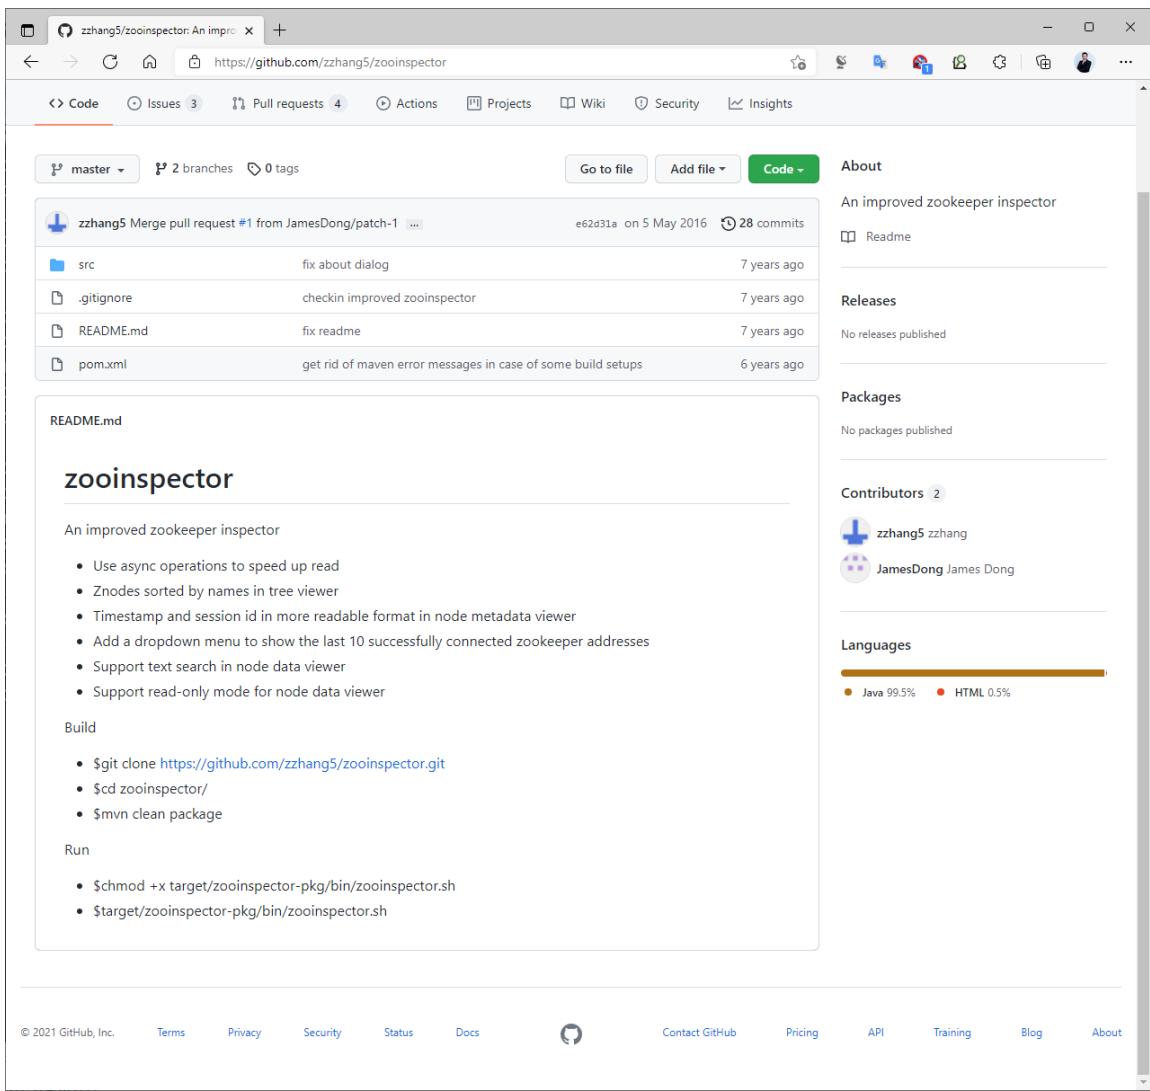Click the Go to file button
The image size is (1150, 1091).
click(x=606, y=169)
